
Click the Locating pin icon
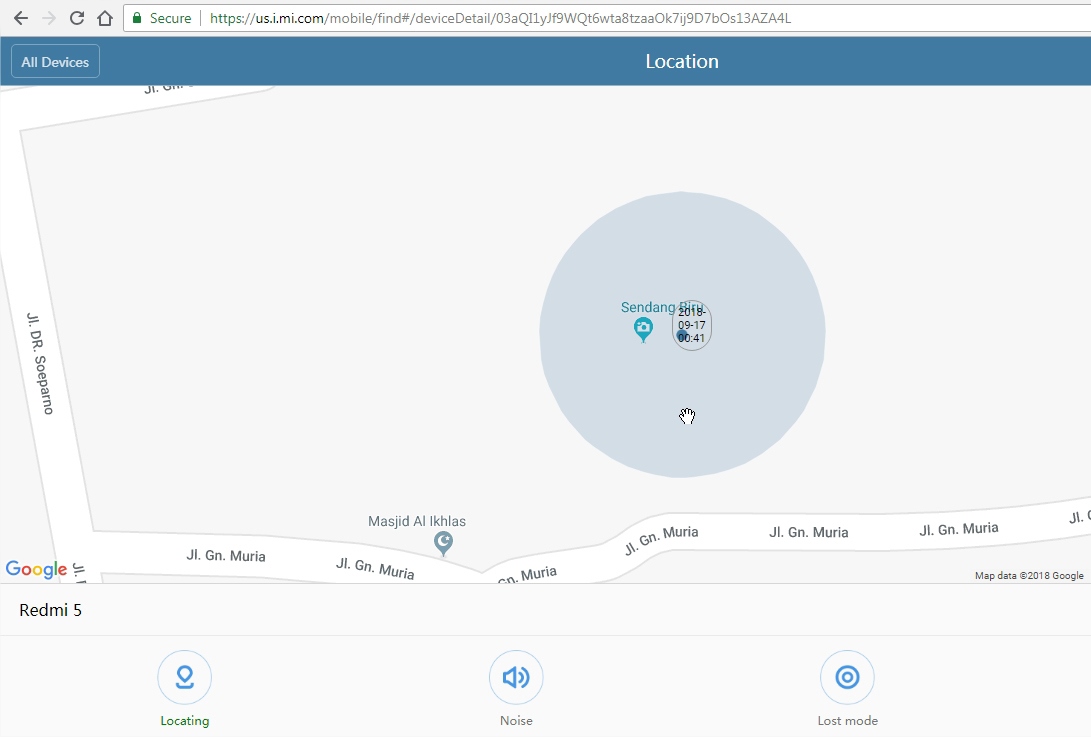tap(184, 678)
